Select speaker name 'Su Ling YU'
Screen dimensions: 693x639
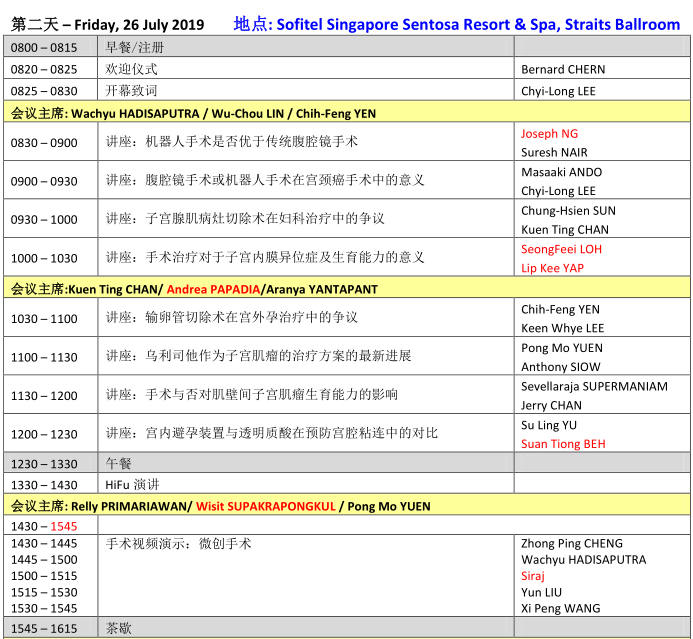tap(549, 425)
